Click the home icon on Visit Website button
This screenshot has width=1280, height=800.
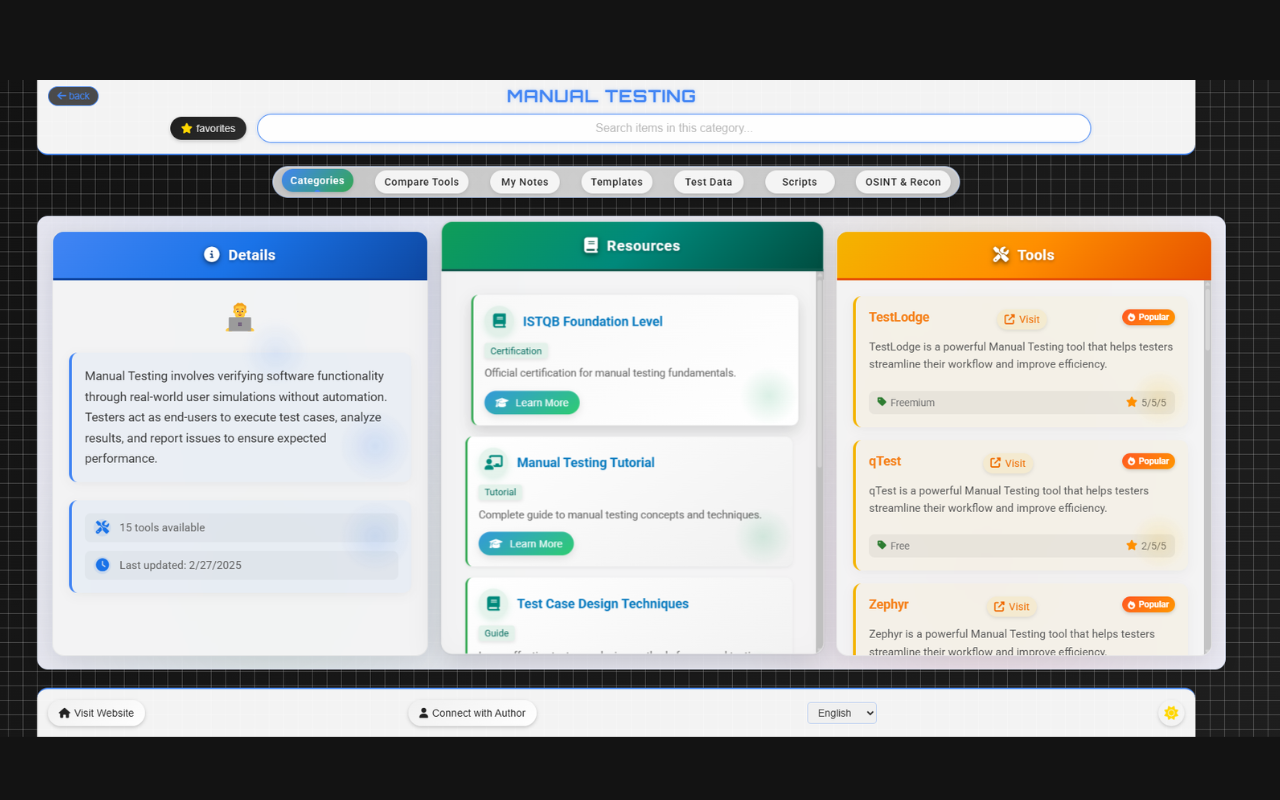click(65, 712)
